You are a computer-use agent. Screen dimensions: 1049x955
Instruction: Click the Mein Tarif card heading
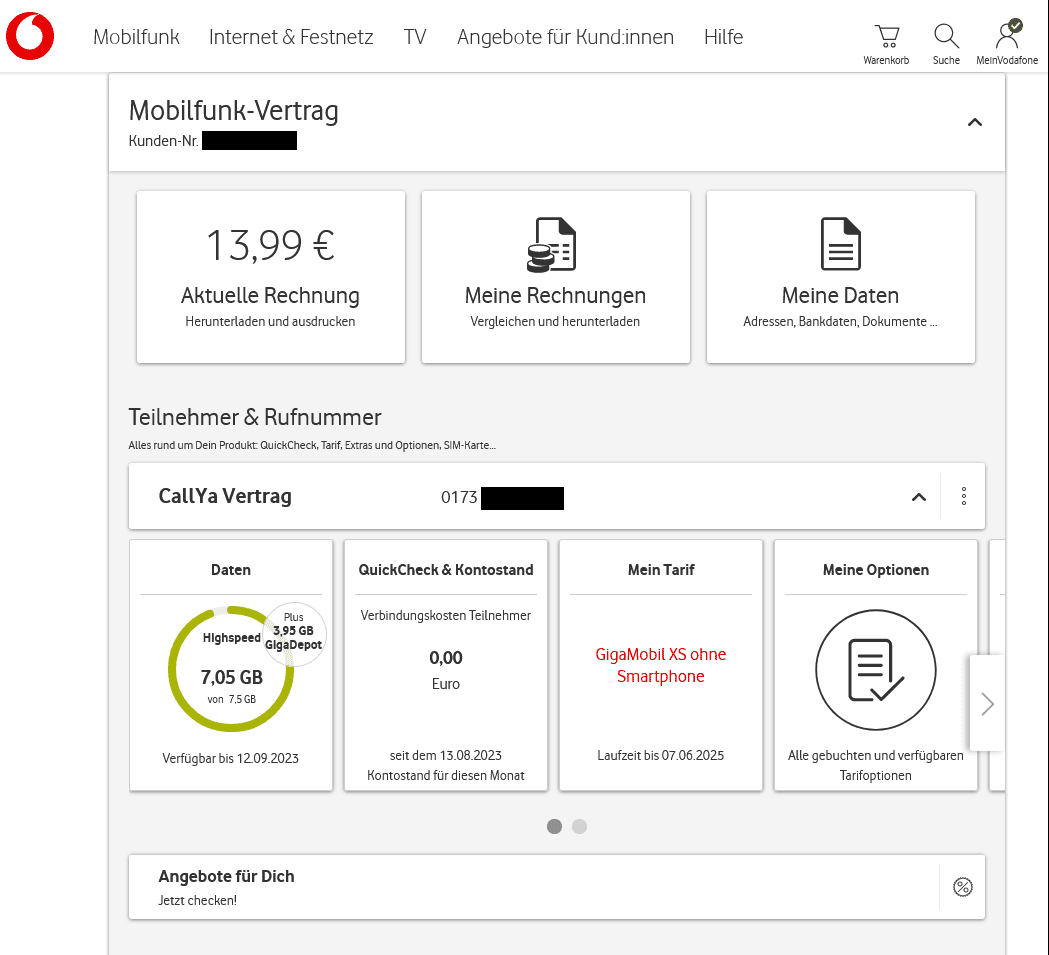tap(661, 570)
